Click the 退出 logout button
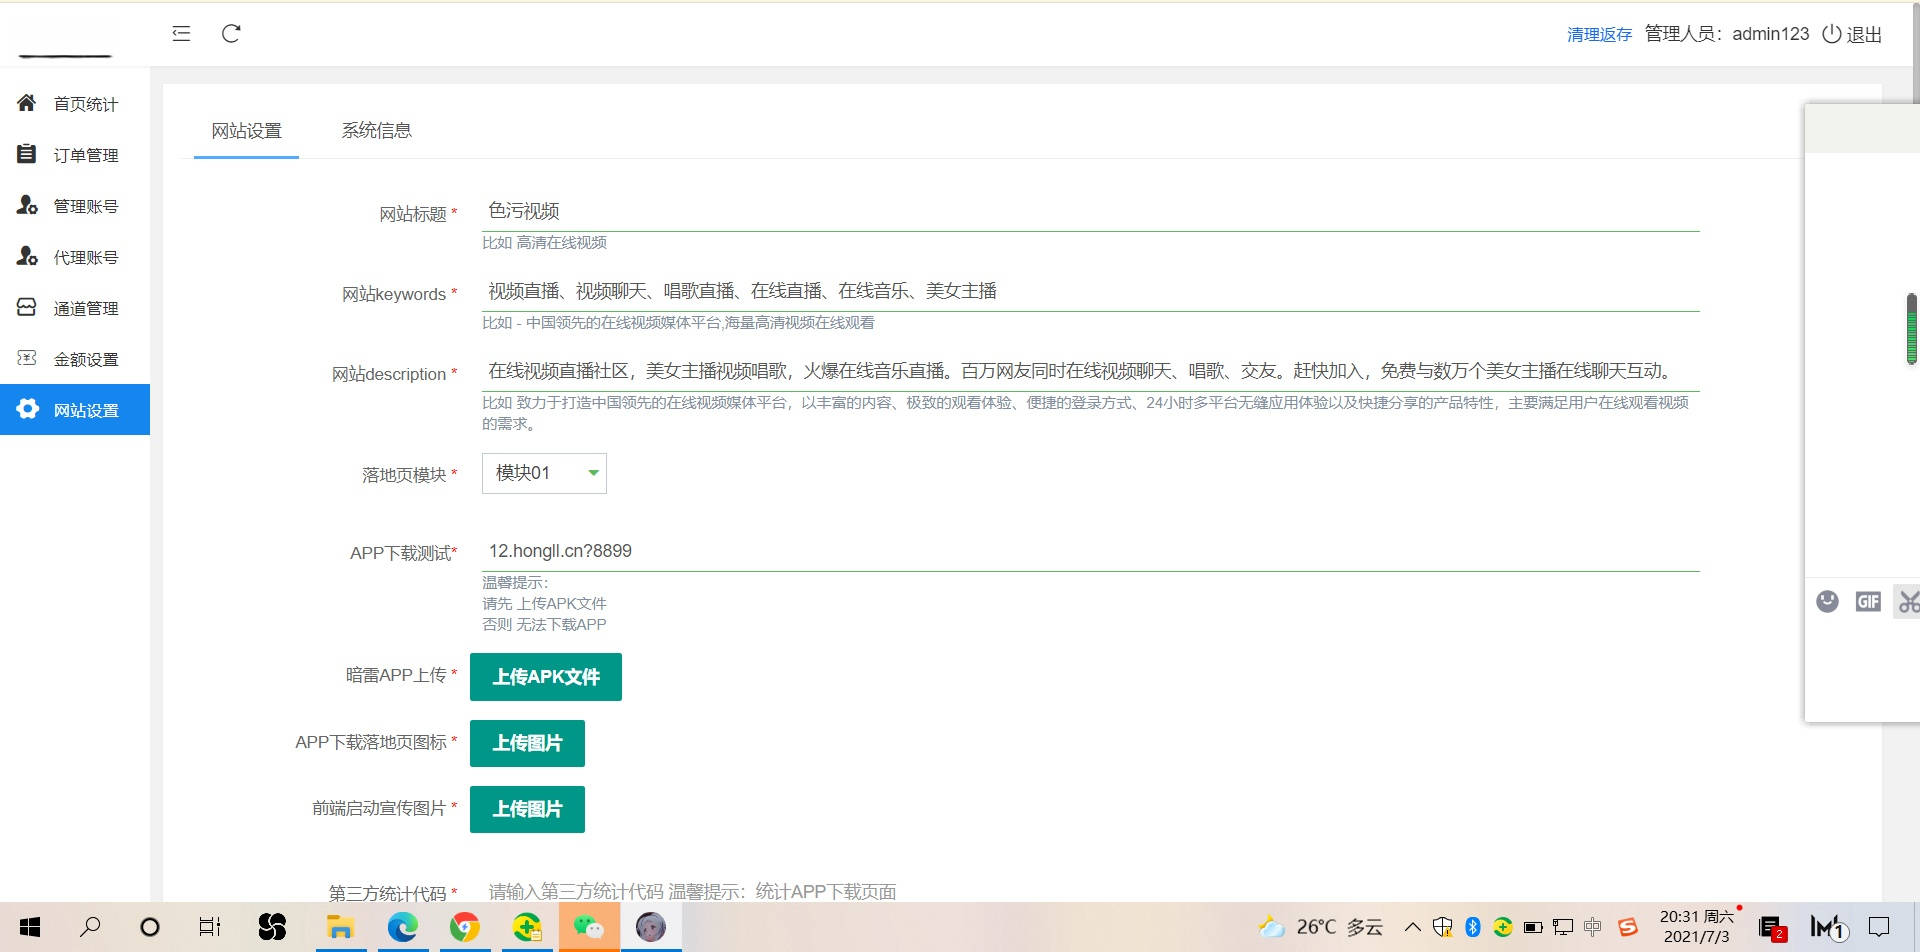The image size is (1920, 952). (x=1852, y=34)
